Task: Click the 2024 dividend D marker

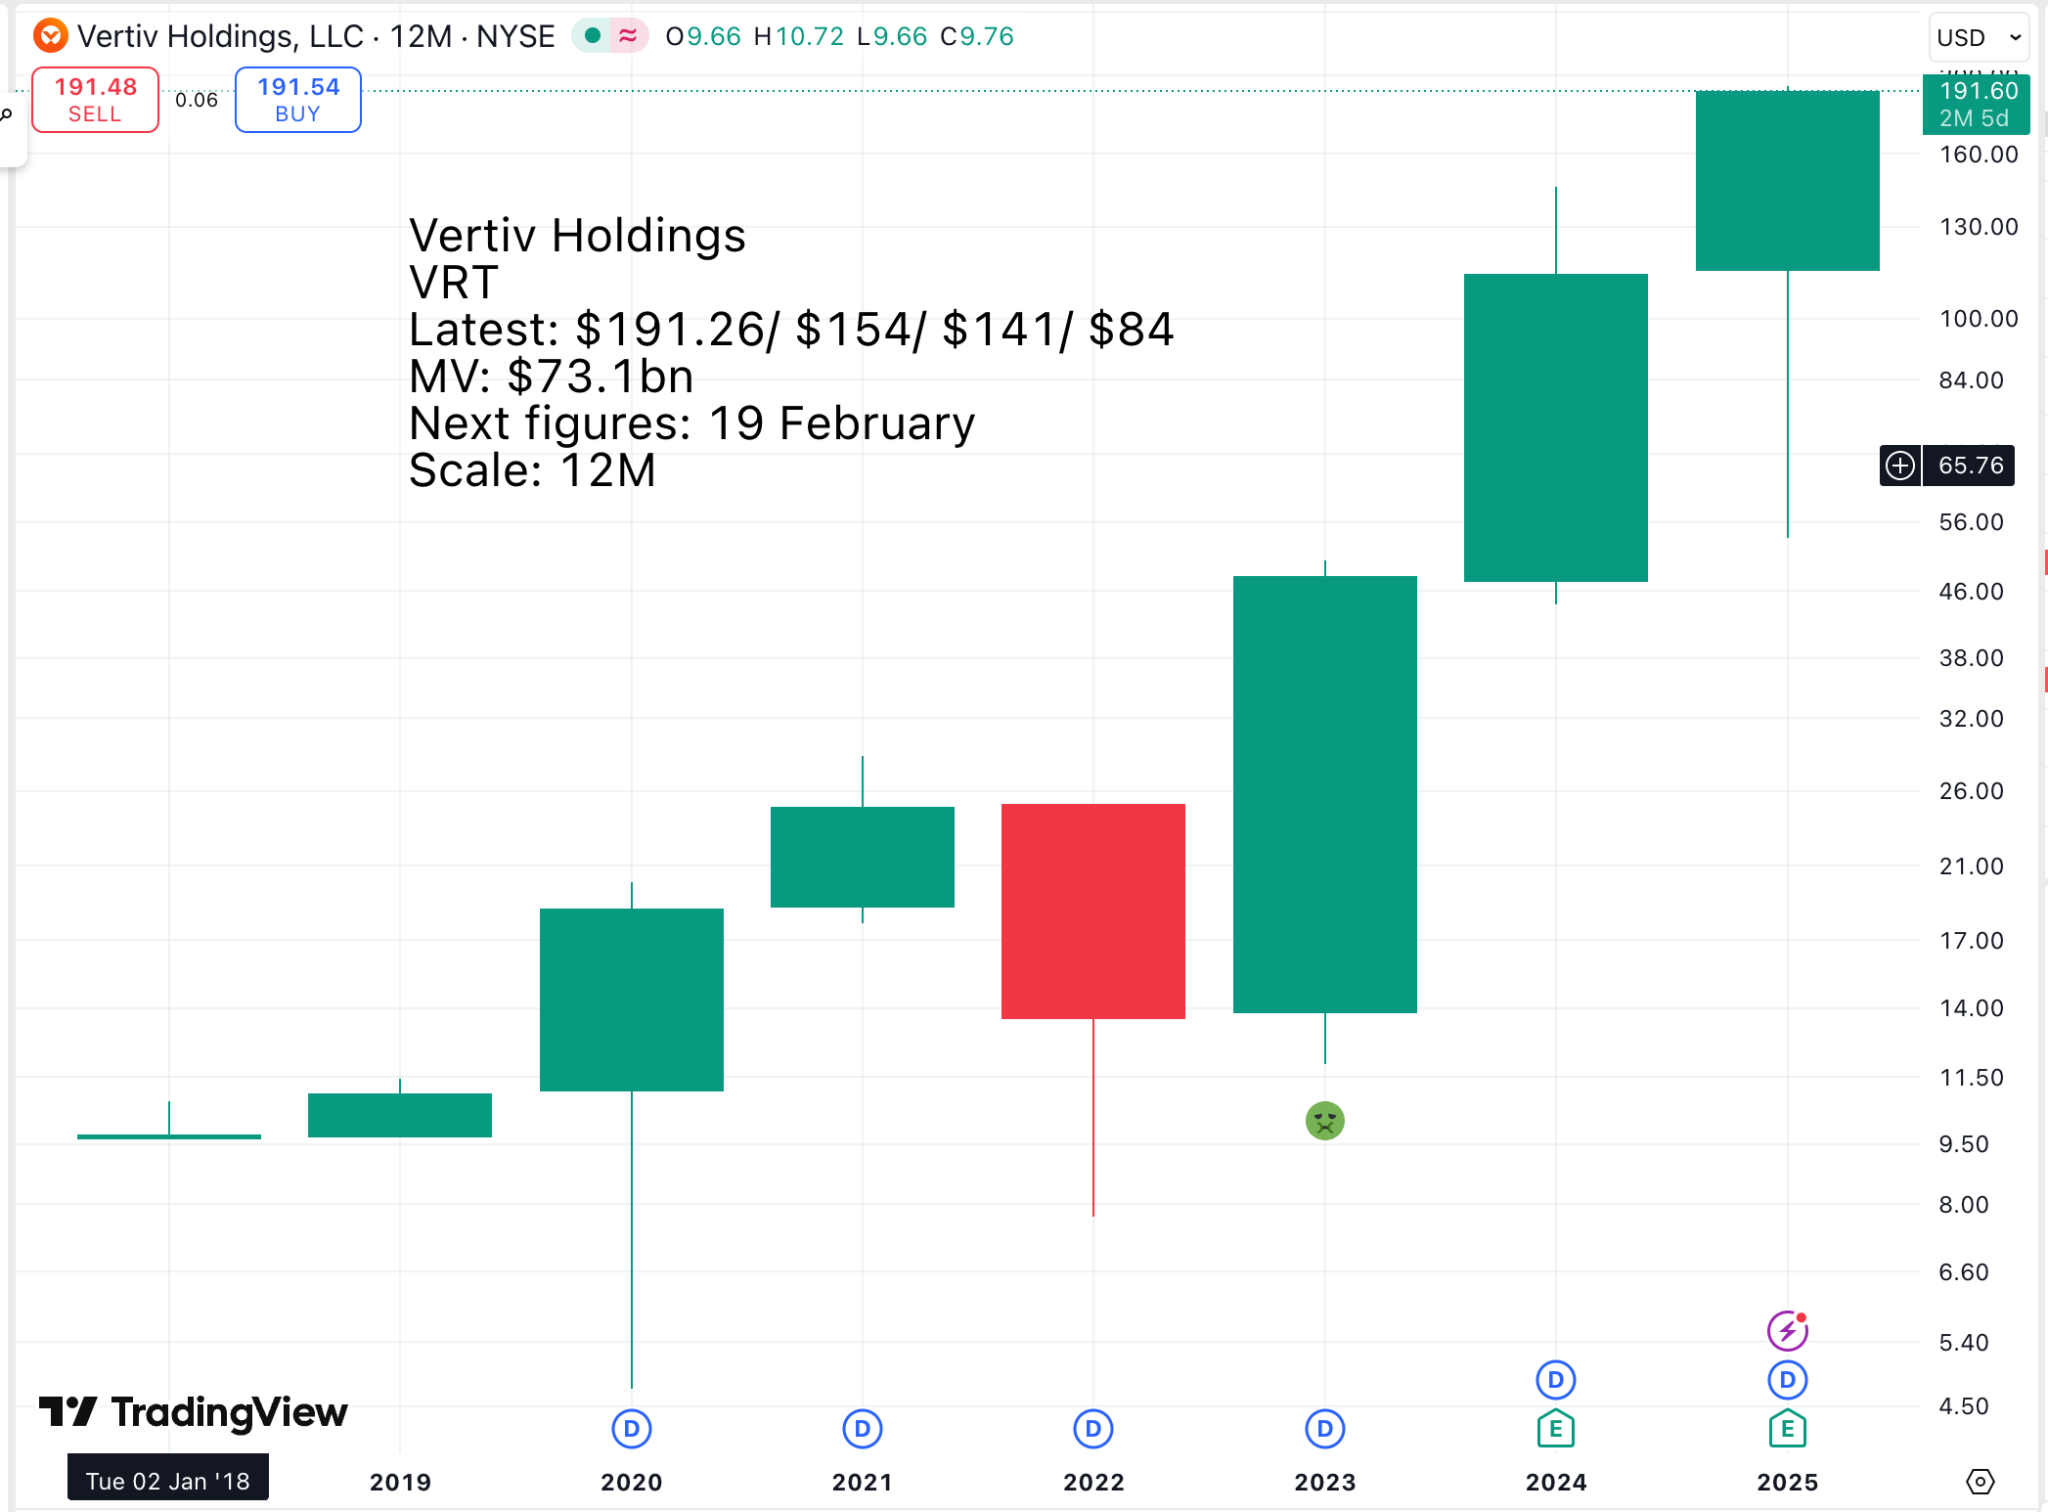Action: [x=1555, y=1380]
